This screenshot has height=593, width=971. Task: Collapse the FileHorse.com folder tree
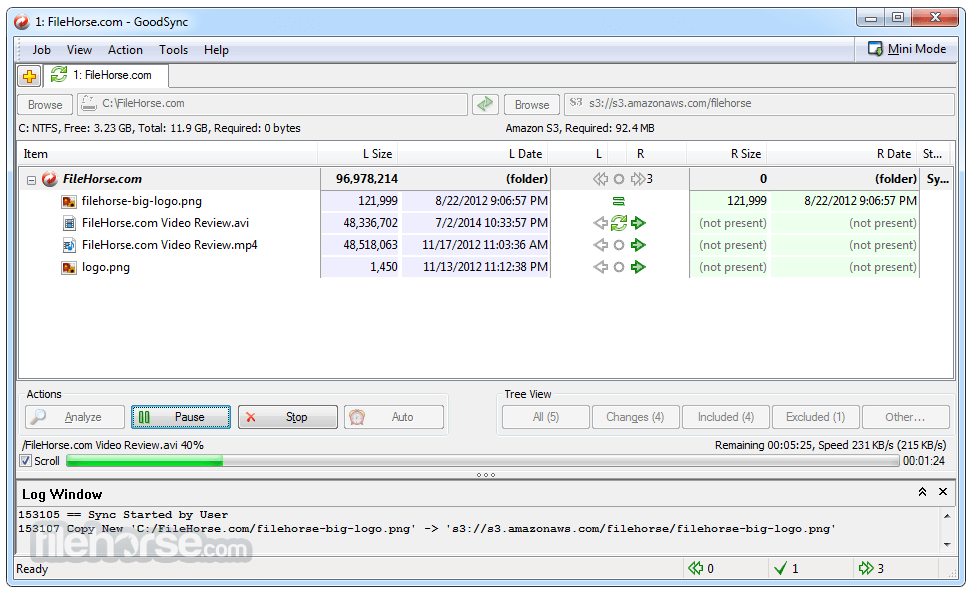[31, 180]
